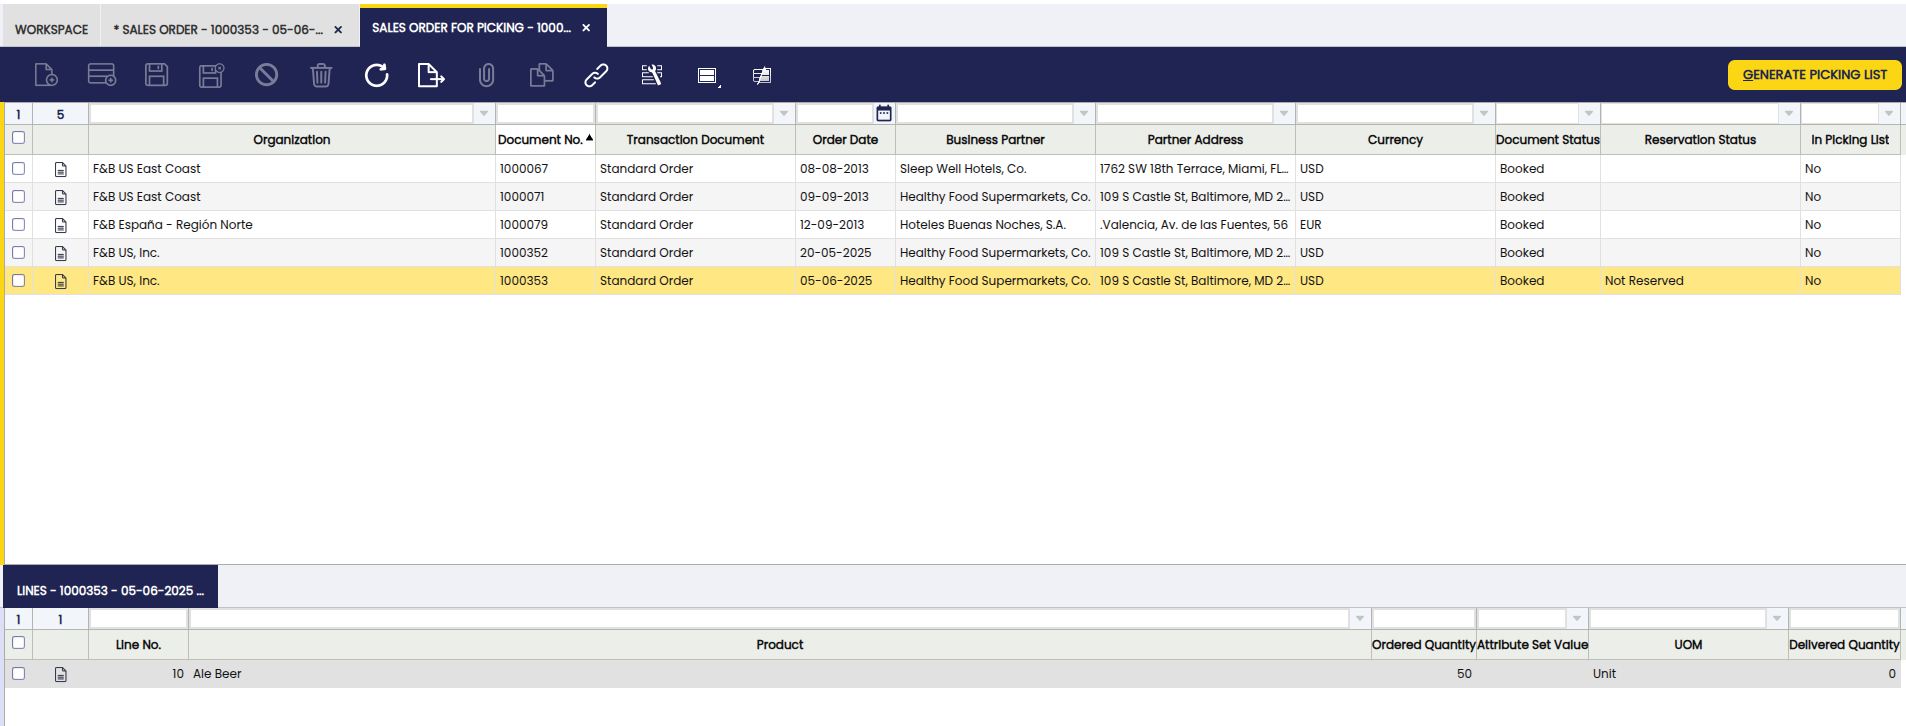
Task: Toggle select-all checkbox in orders header
Action: tap(18, 138)
